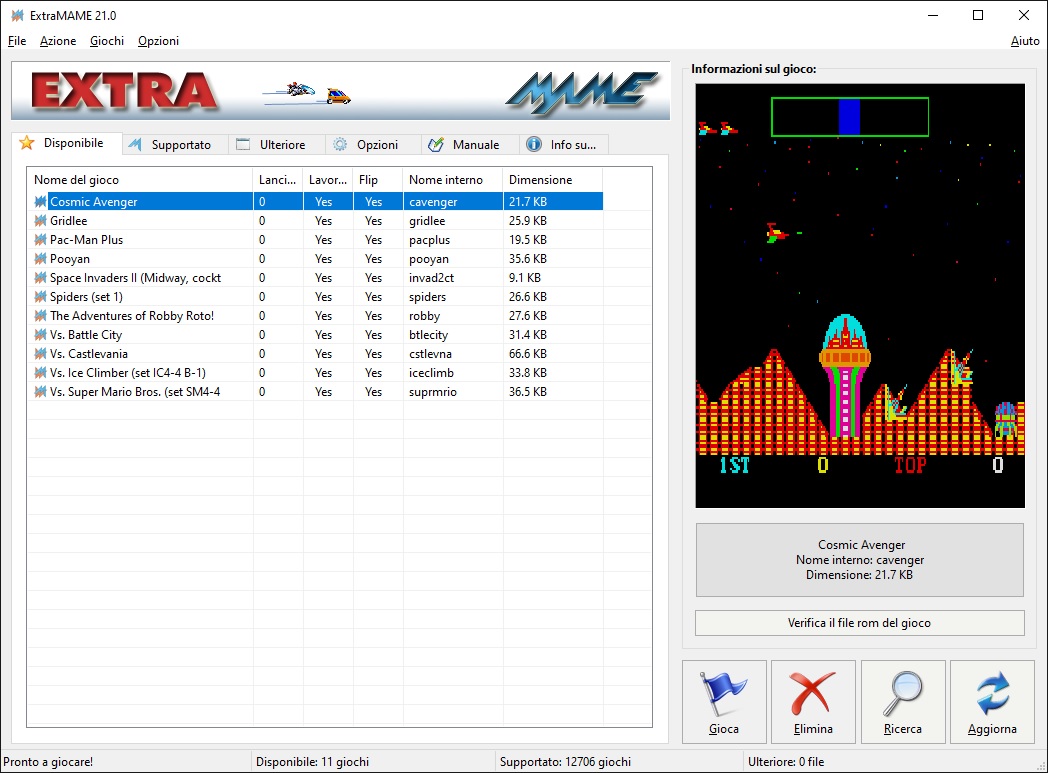Viewport: 1048px width, 773px height.
Task: Click status bar 'Ulteriore: 0 file'
Action: click(x=785, y=762)
